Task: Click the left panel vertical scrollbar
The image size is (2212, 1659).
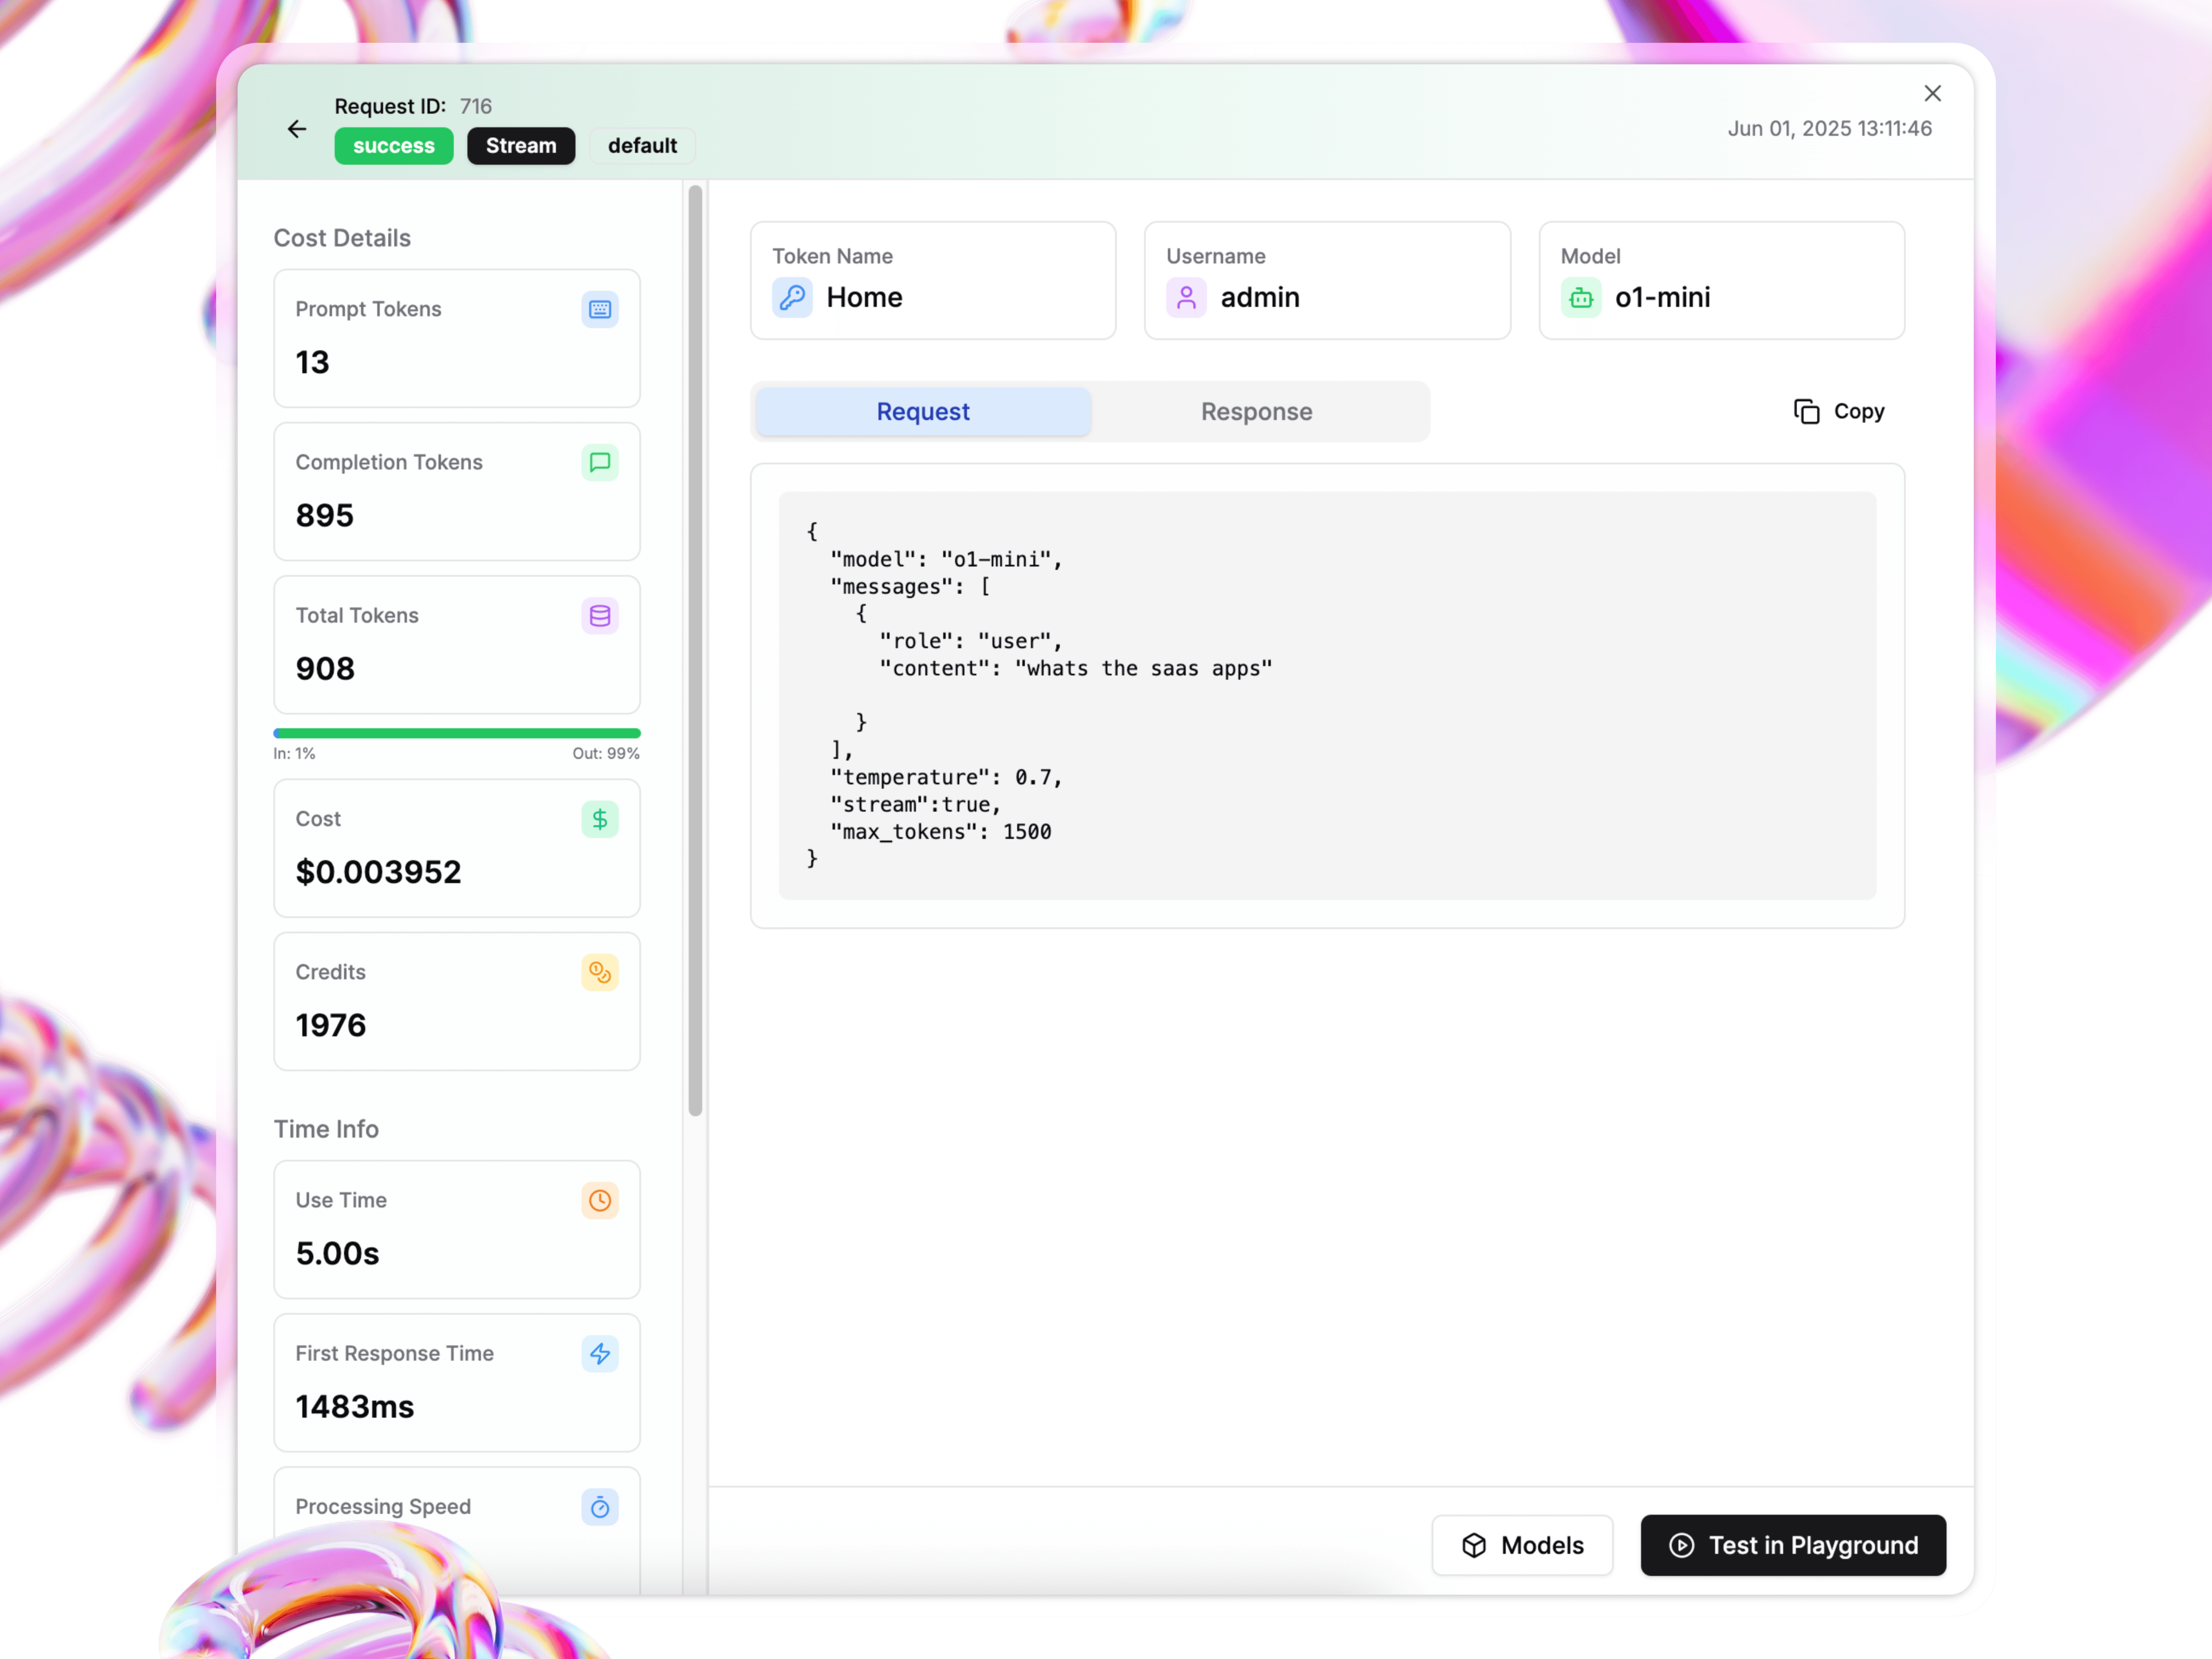Action: tap(695, 650)
